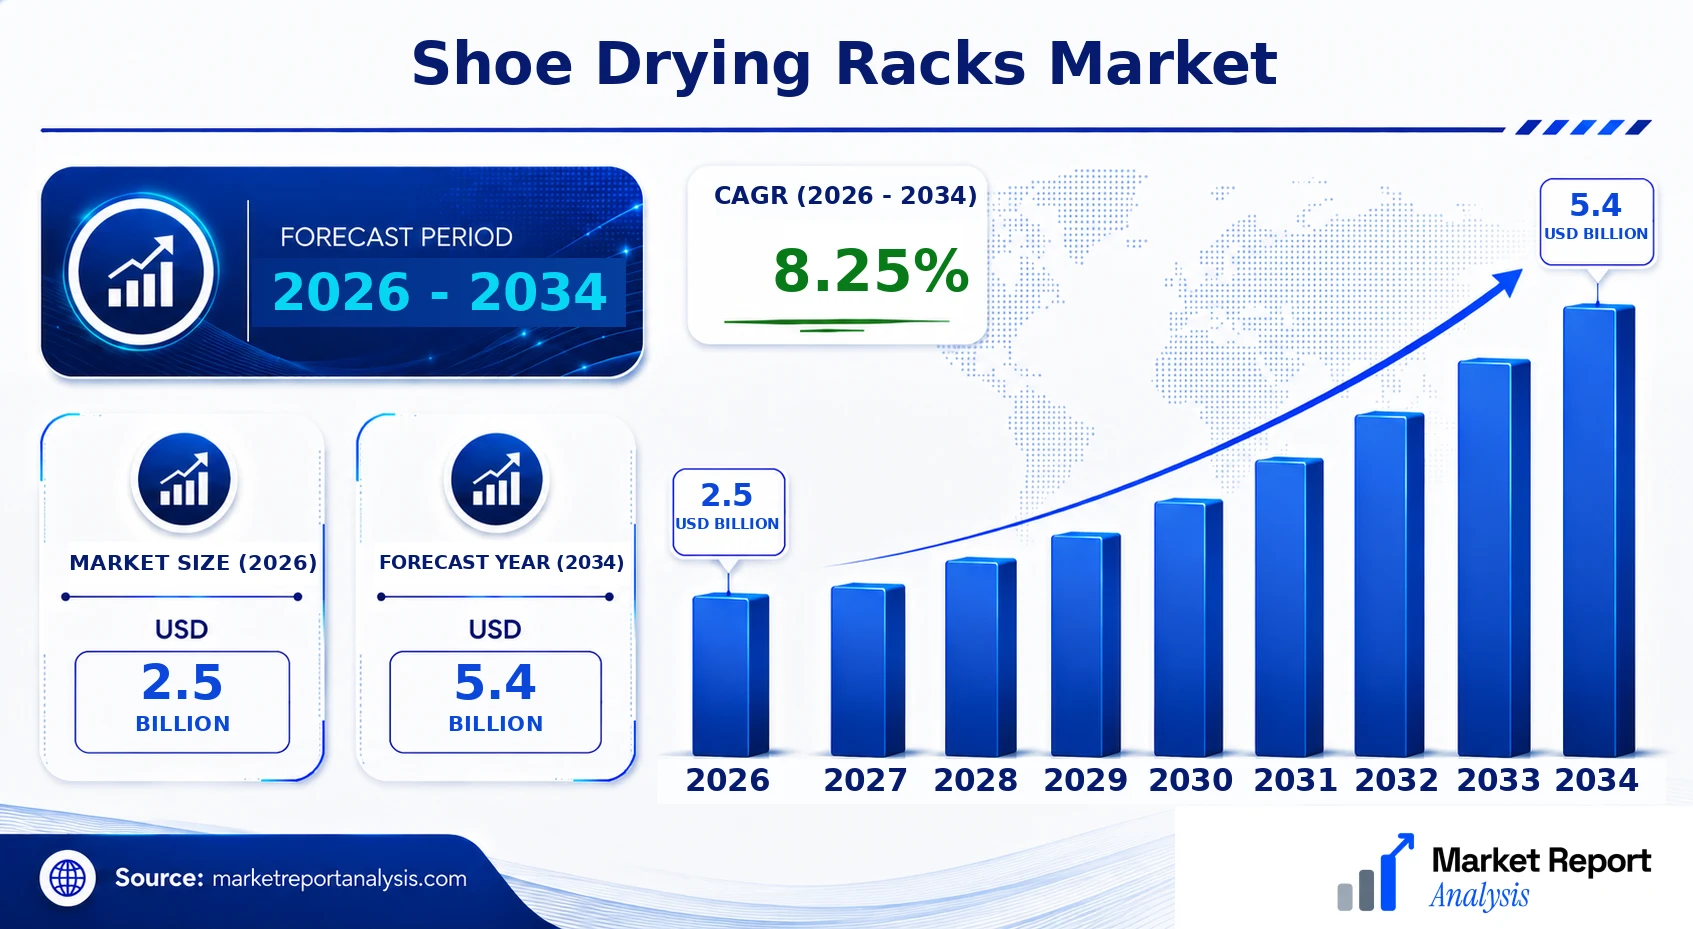1693x929 pixels.
Task: Click the 2027 bar in the chart
Action: (x=867, y=670)
